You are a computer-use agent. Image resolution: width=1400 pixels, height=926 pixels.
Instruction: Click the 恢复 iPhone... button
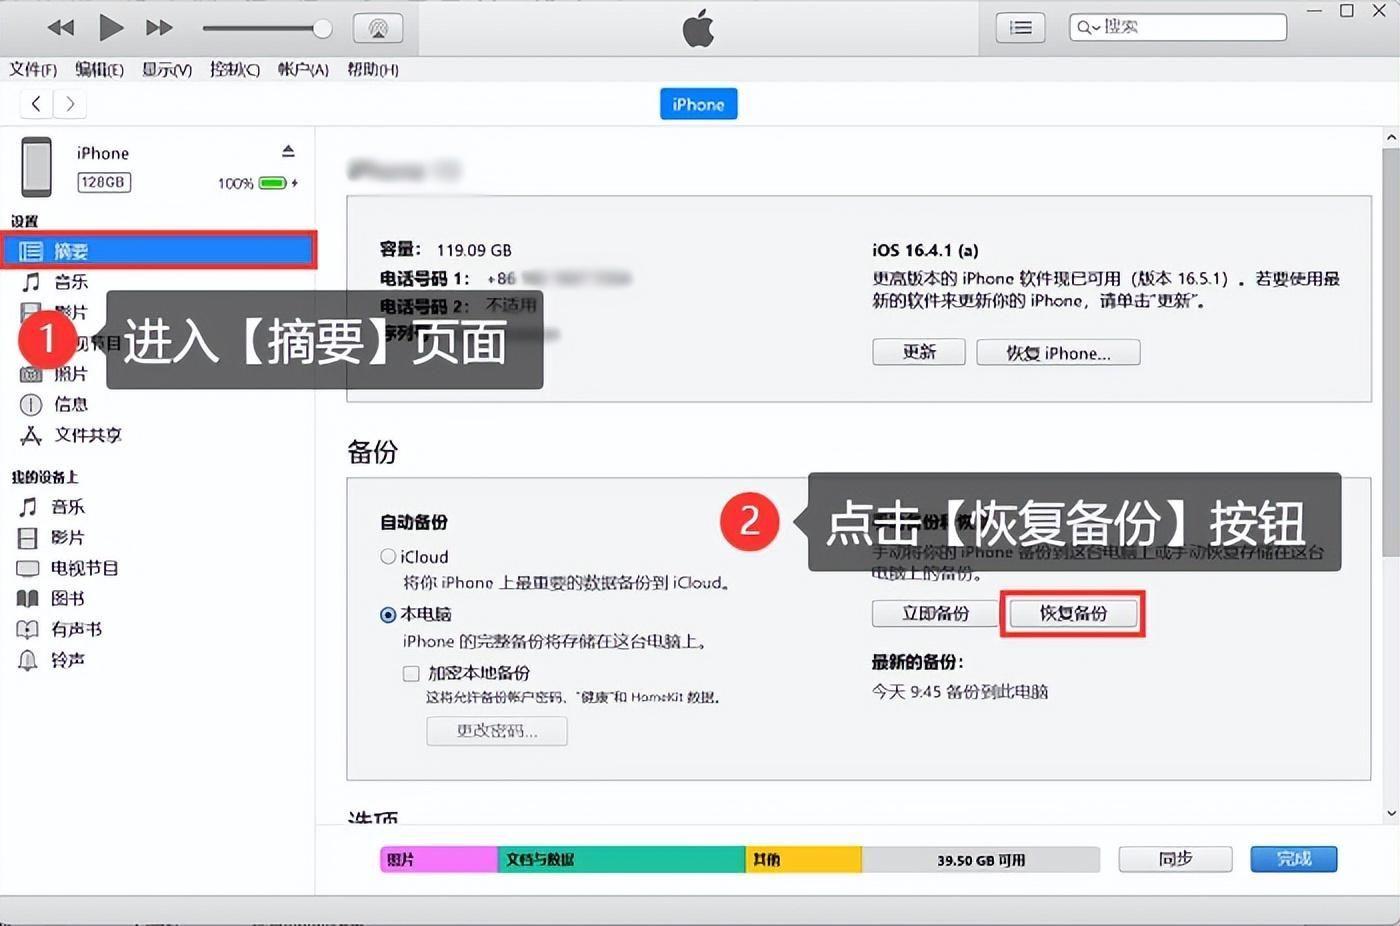click(x=1058, y=352)
